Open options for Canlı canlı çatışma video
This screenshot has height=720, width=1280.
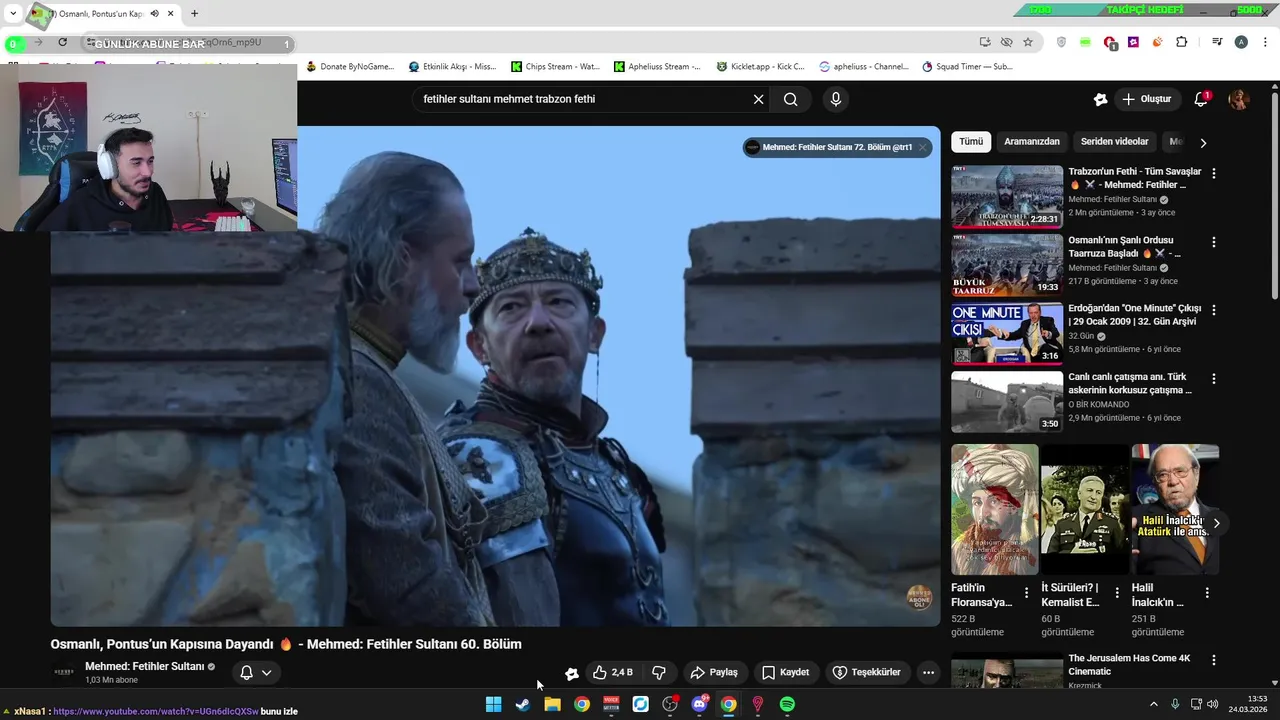pos(1214,379)
